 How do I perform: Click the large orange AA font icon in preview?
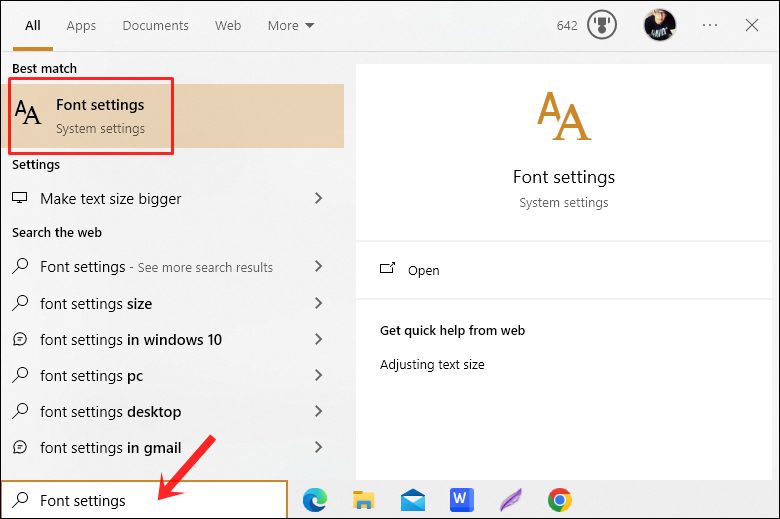point(564,116)
